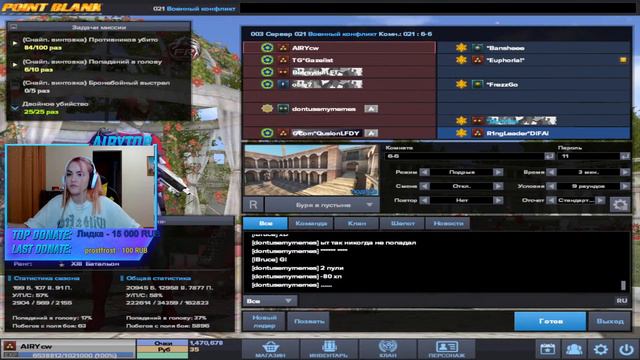
Task: Collapse the mission tasks panel icon
Action: click(x=13, y=27)
